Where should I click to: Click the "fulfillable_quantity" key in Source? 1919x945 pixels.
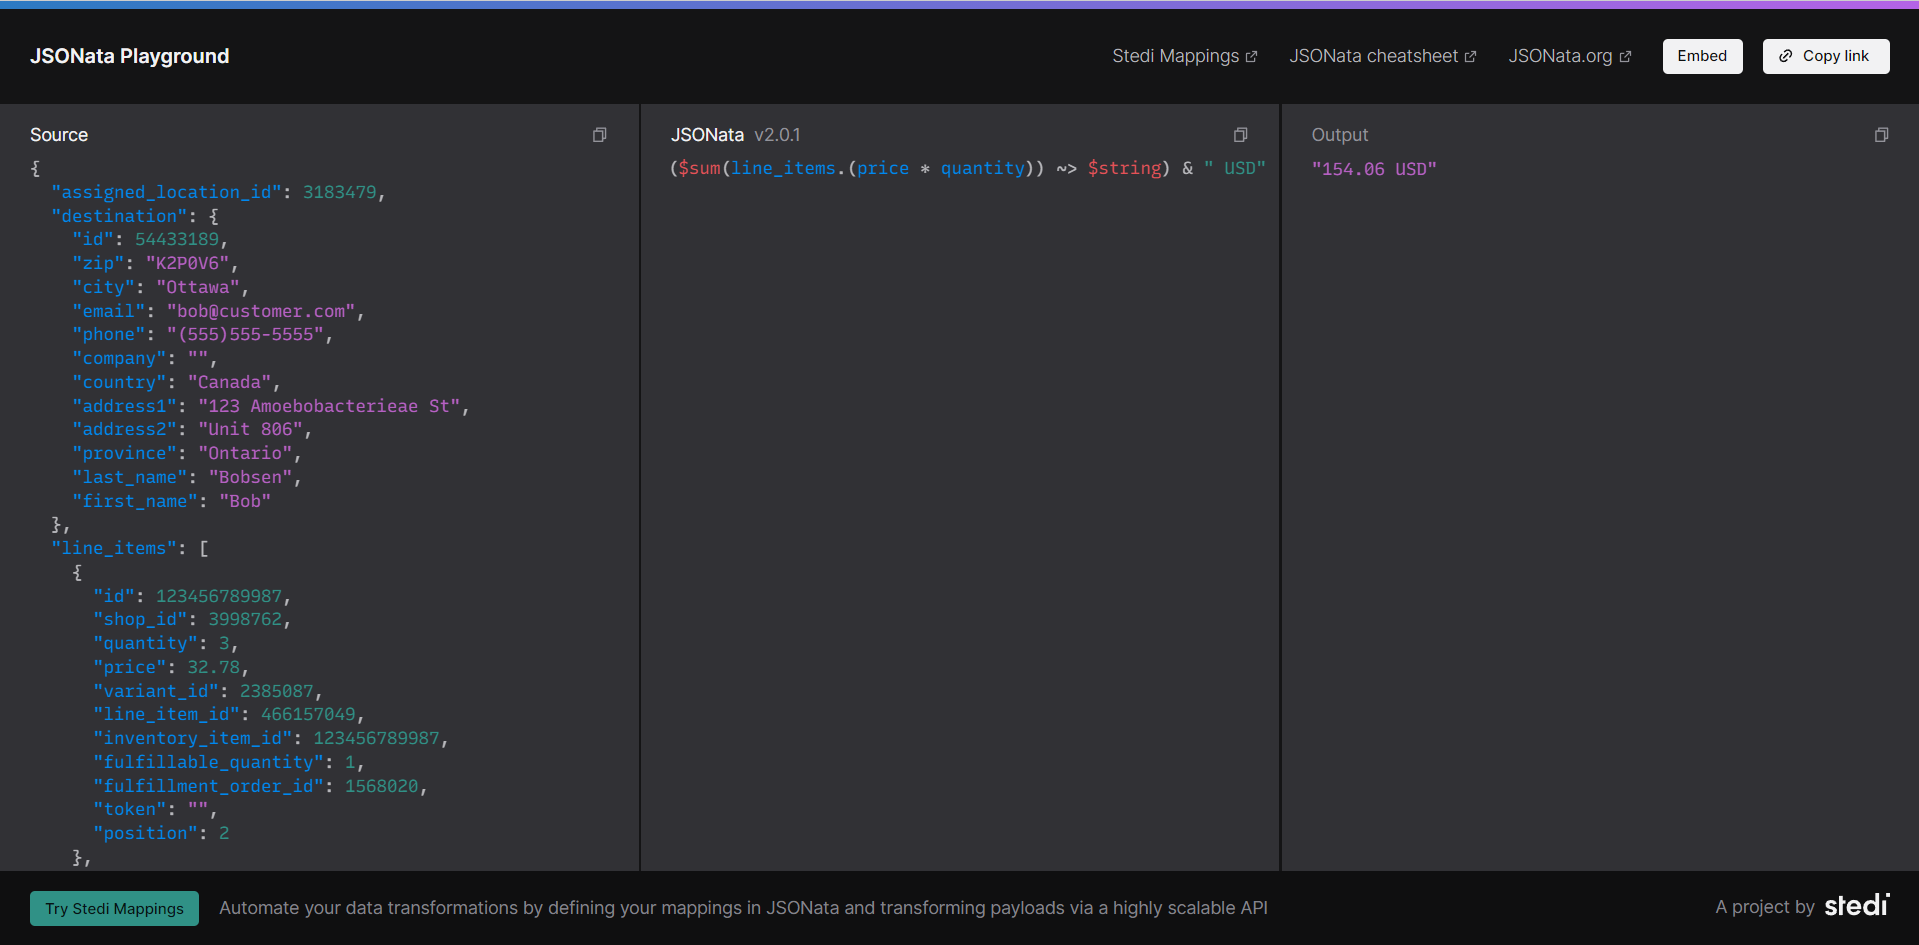click(x=209, y=762)
